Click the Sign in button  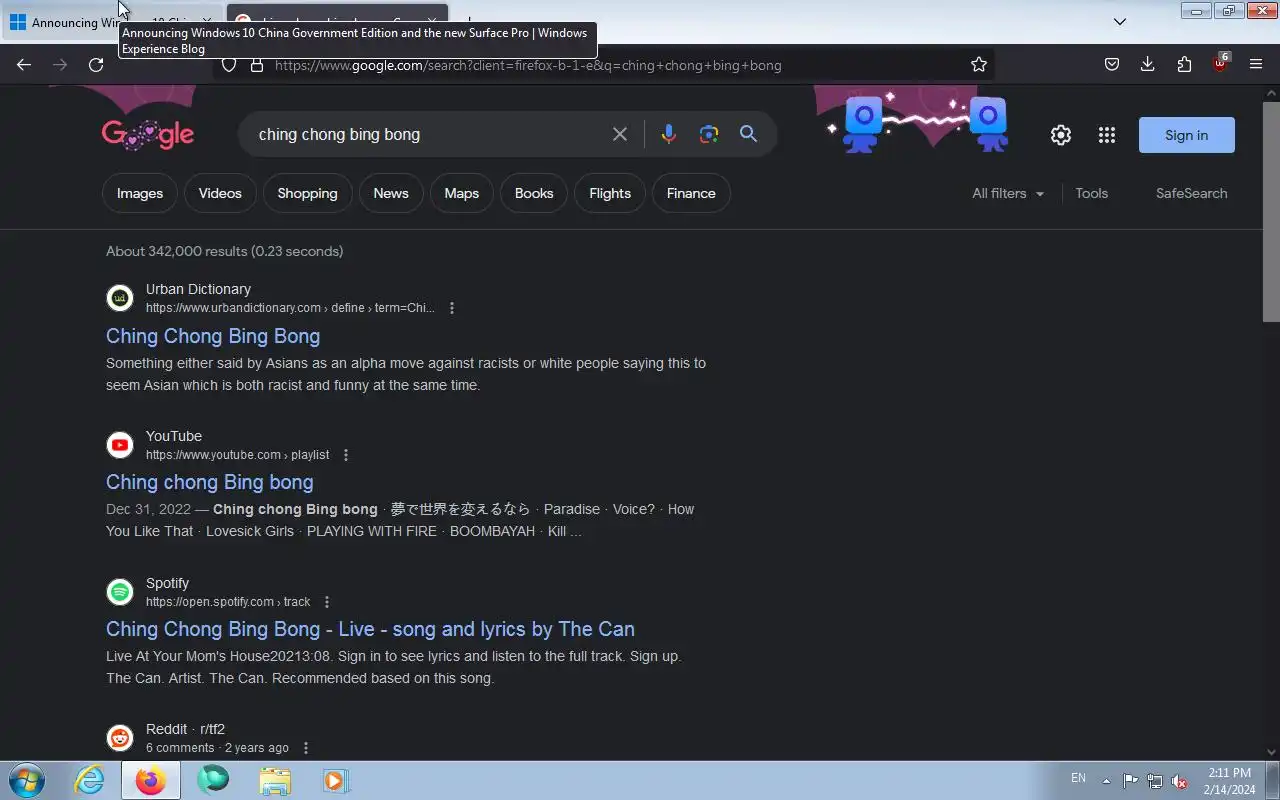pos(1187,135)
